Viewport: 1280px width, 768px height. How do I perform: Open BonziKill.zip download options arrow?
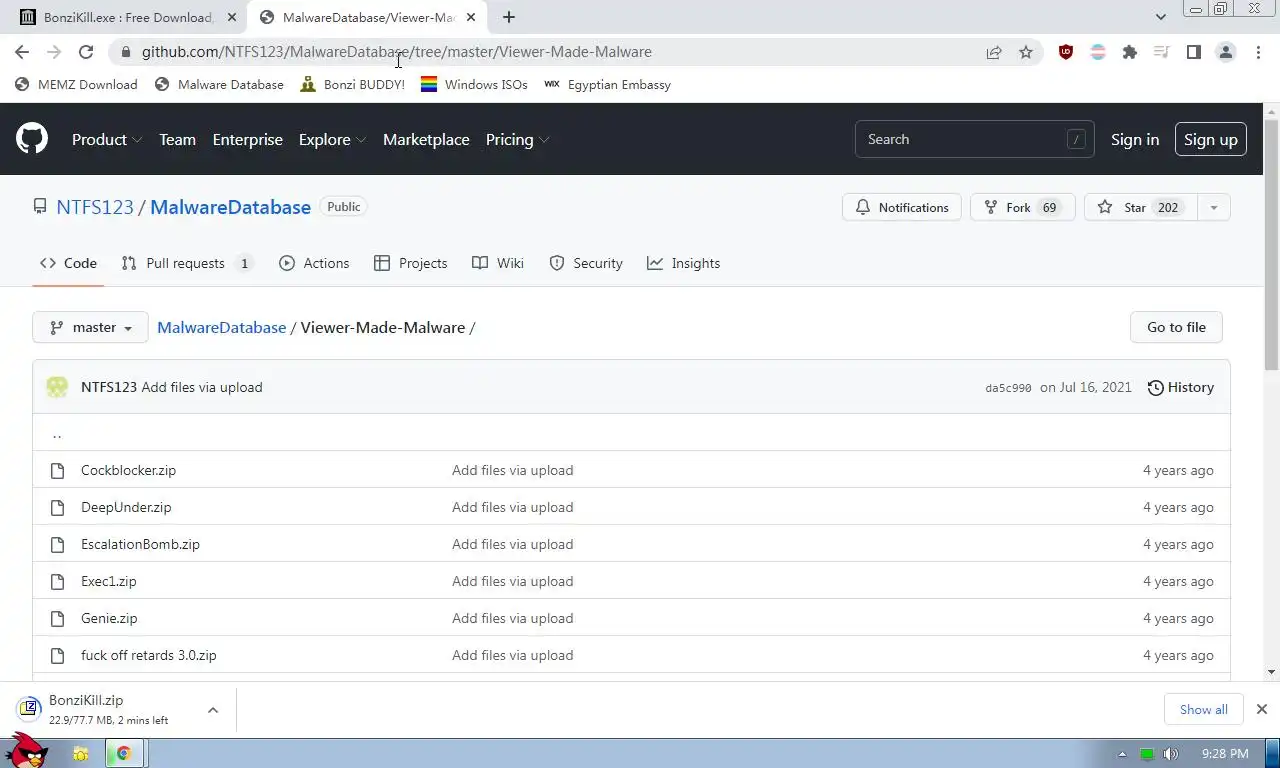213,710
